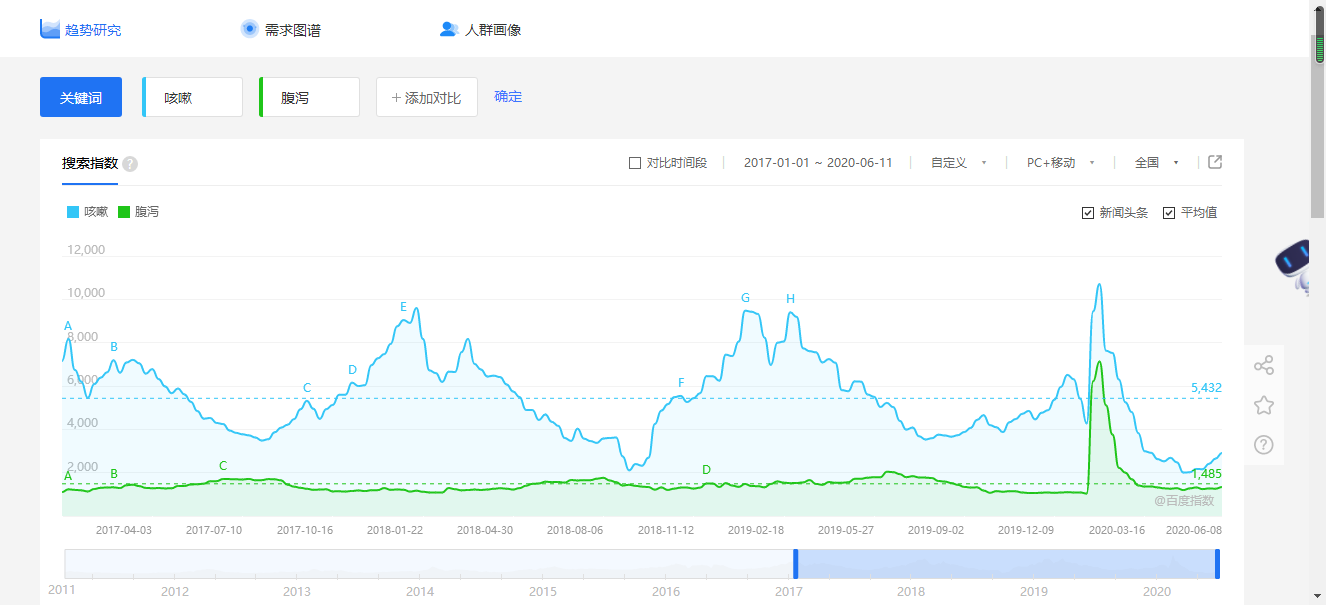This screenshot has width=1326, height=605.
Task: Toggle the 腹泻 legend swatch
Action: (x=124, y=212)
